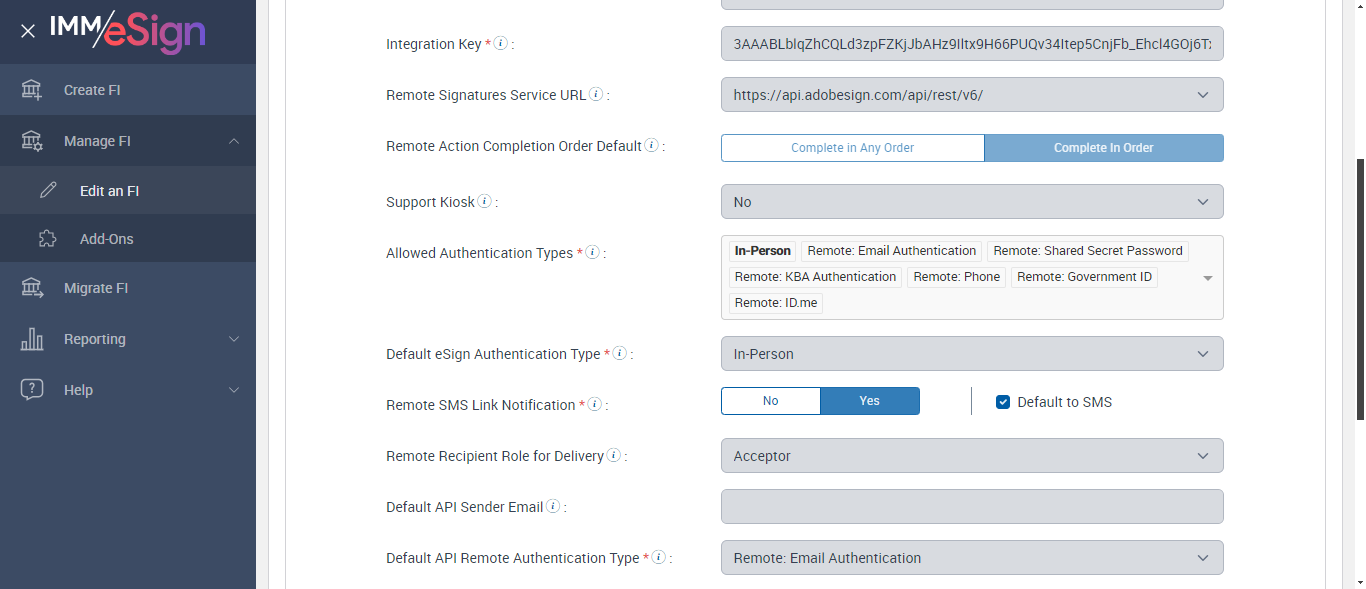This screenshot has height=589, width=1366.
Task: Click info icon beside Support Kiosk label
Action: click(x=484, y=202)
